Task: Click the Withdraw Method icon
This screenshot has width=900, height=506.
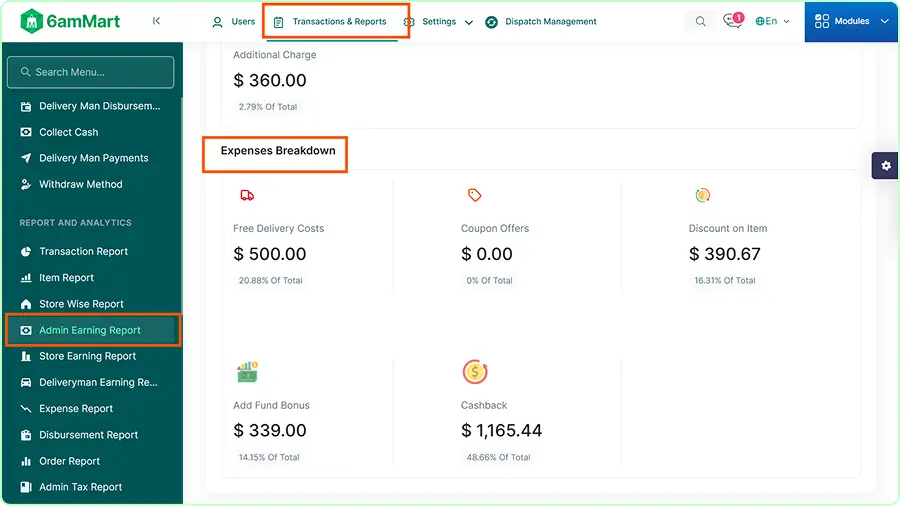Action: 26,185
